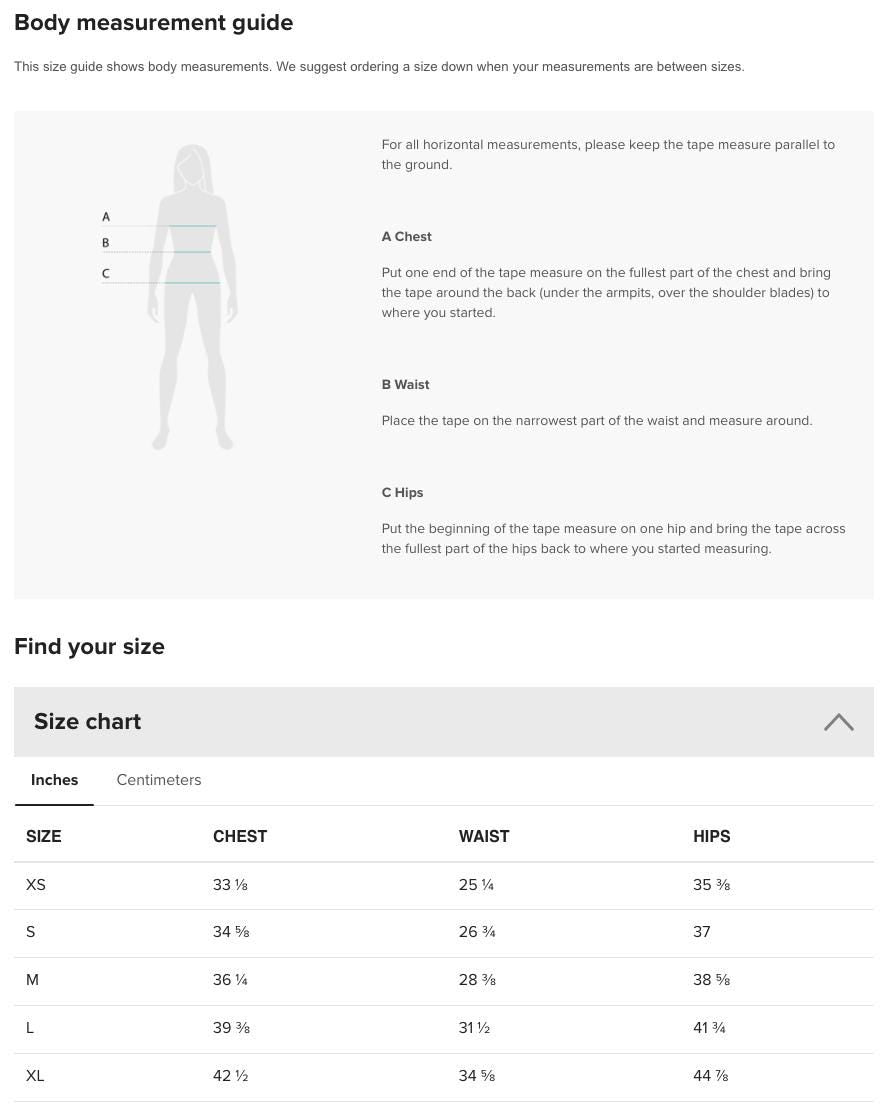Image resolution: width=887 pixels, height=1112 pixels.
Task: Expand the Size chart header
Action: click(87, 721)
